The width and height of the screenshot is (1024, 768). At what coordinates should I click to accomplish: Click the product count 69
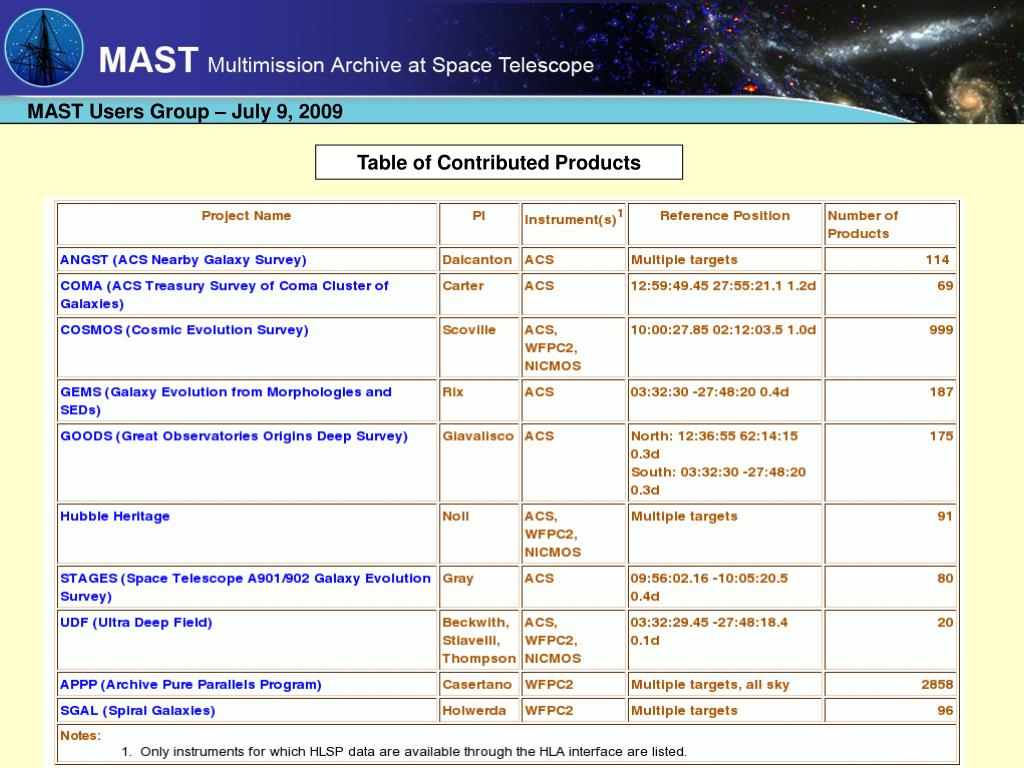tap(945, 285)
